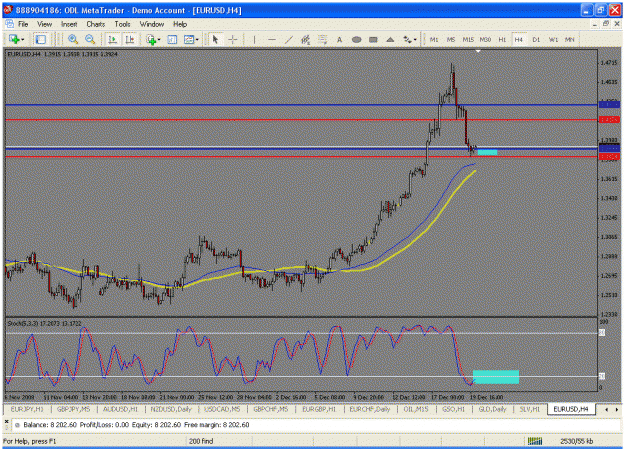
Task: Select the trendline drawing tool
Action: tap(289, 39)
